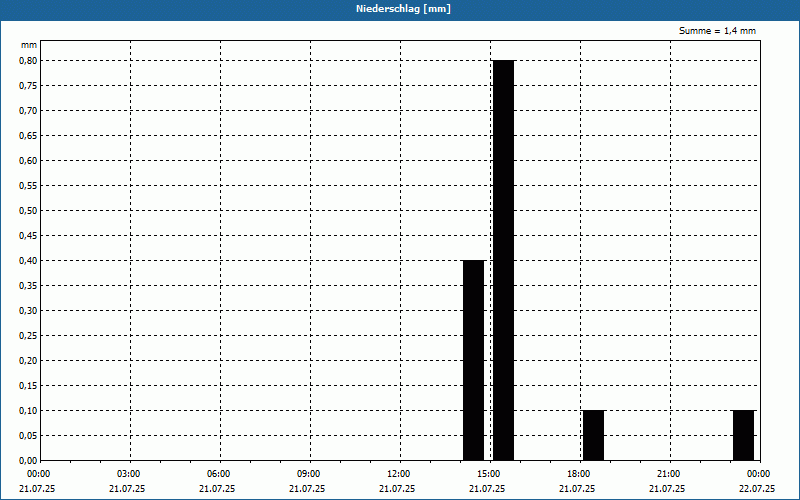The height and width of the screenshot is (500, 800).
Task: Select the 0,10 mm bar near midnight
Action: click(743, 435)
